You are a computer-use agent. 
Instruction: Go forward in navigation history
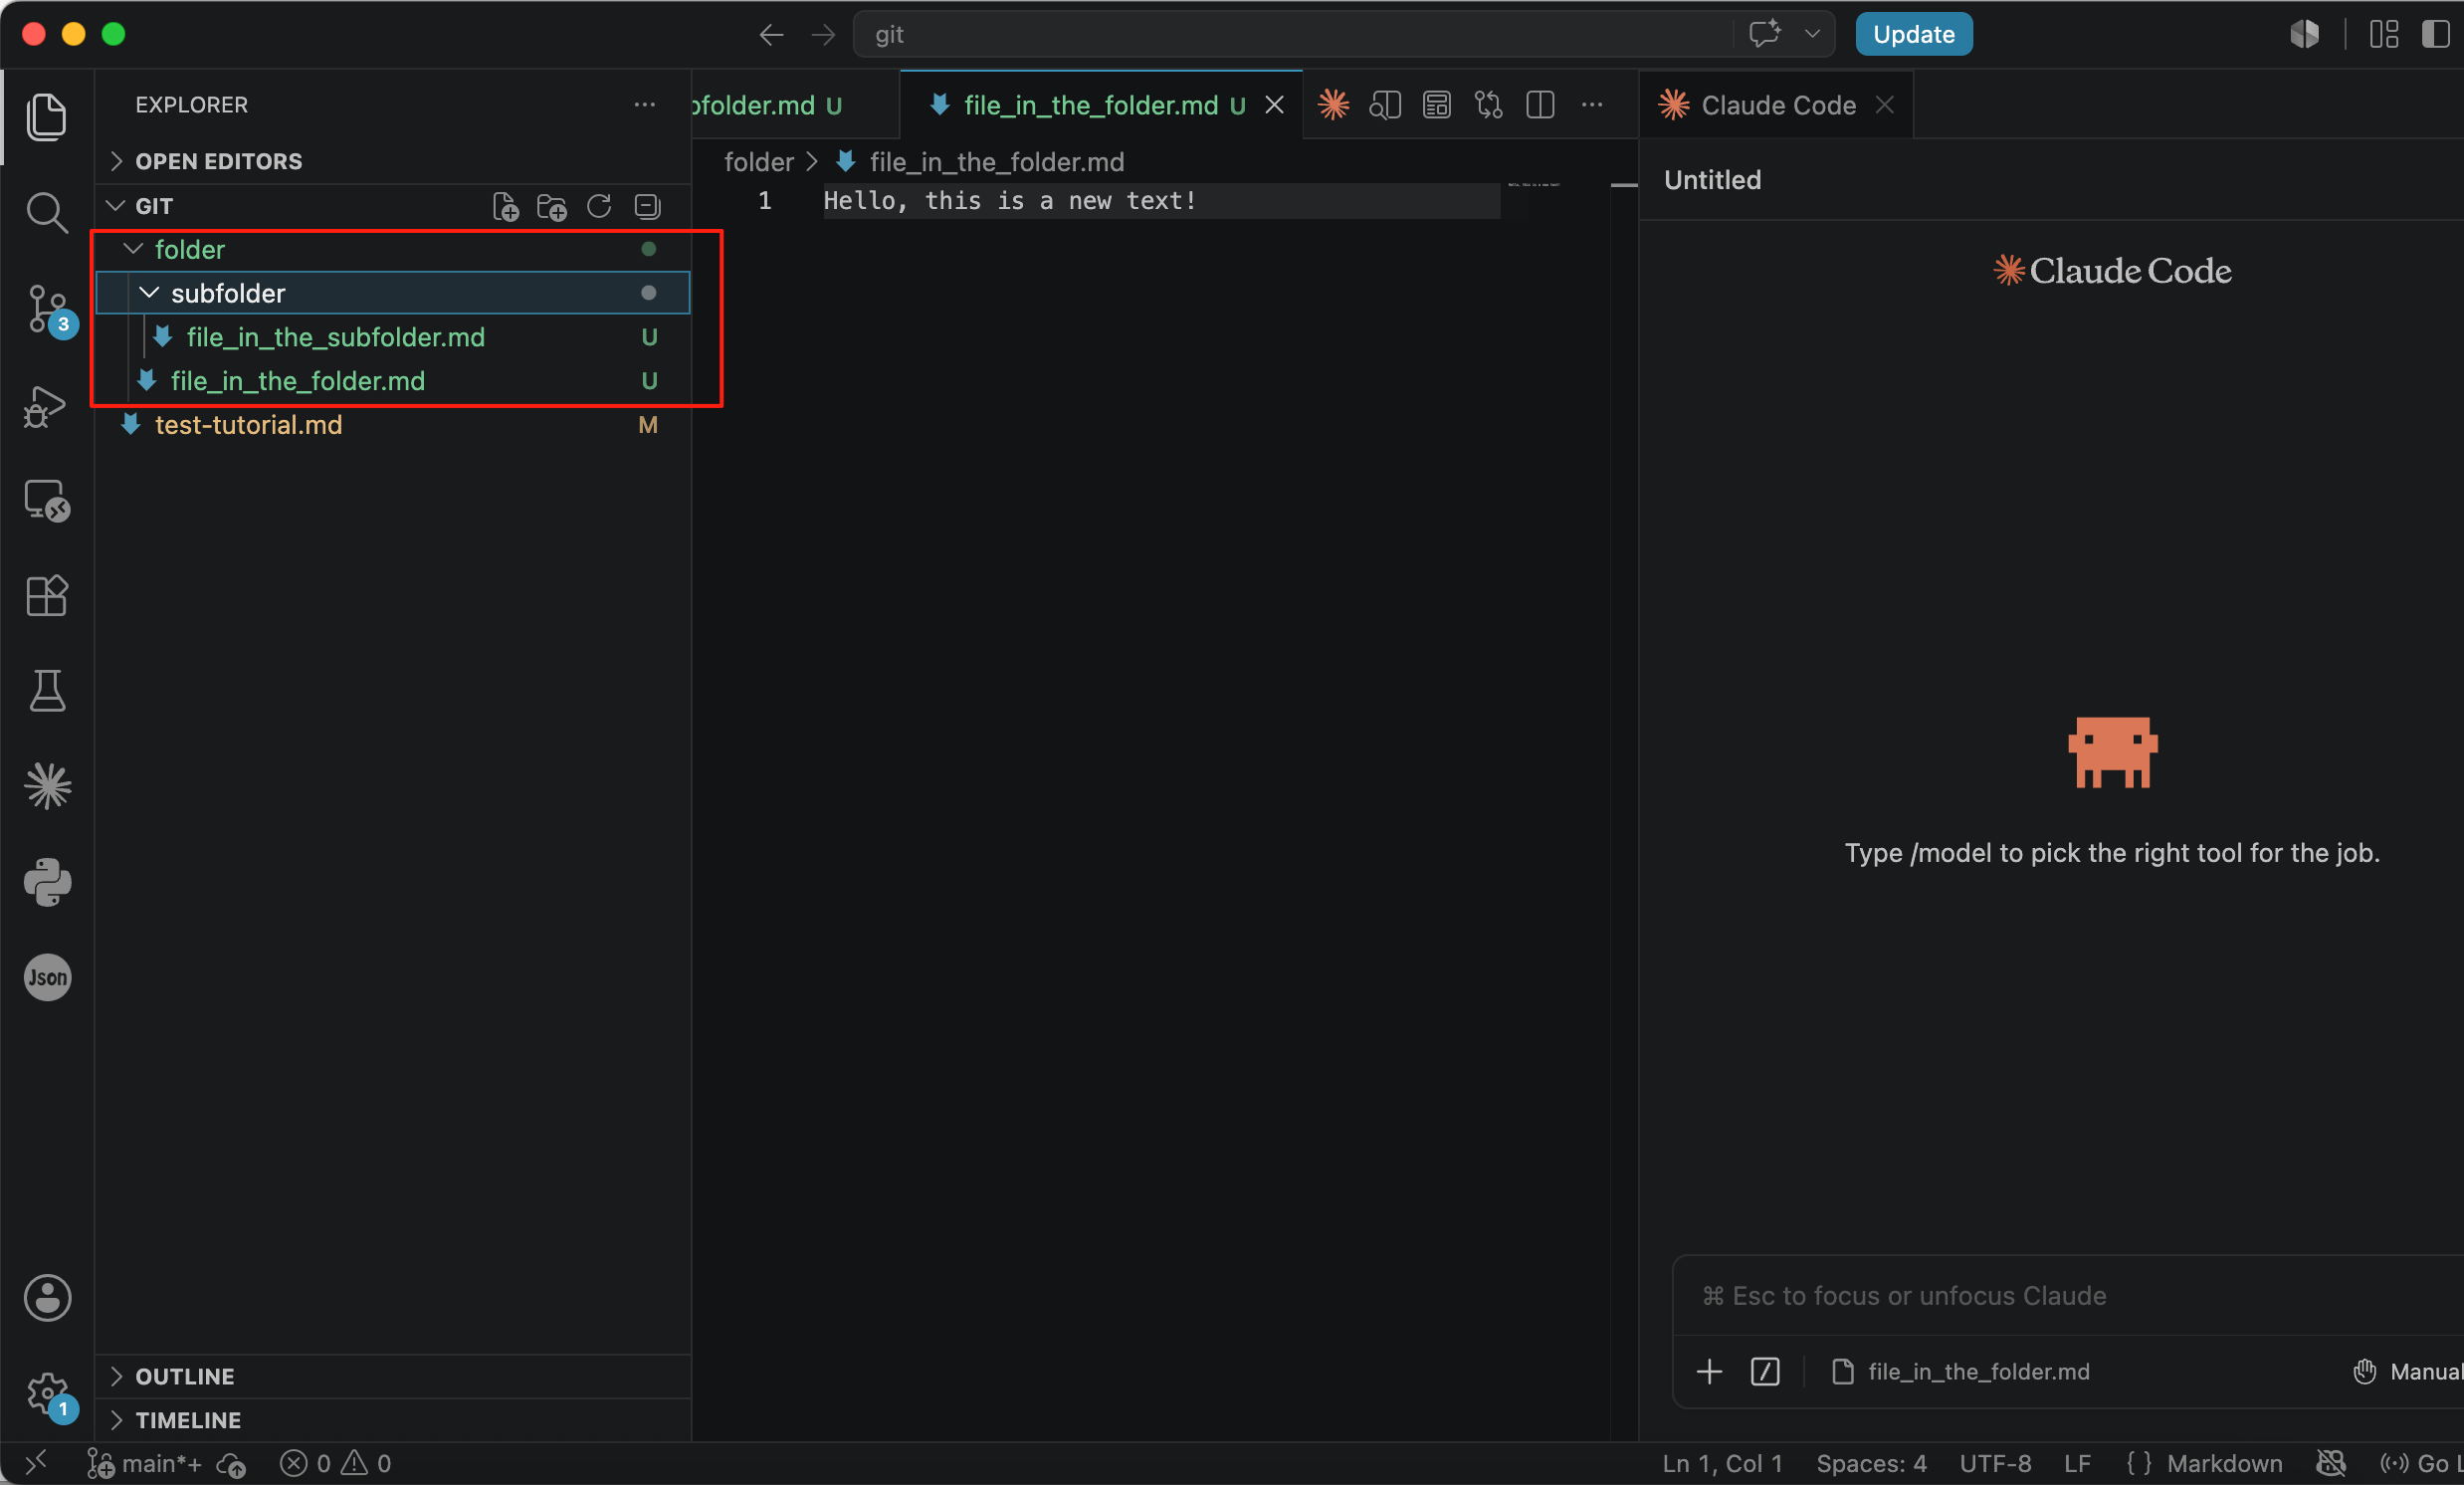tap(823, 35)
